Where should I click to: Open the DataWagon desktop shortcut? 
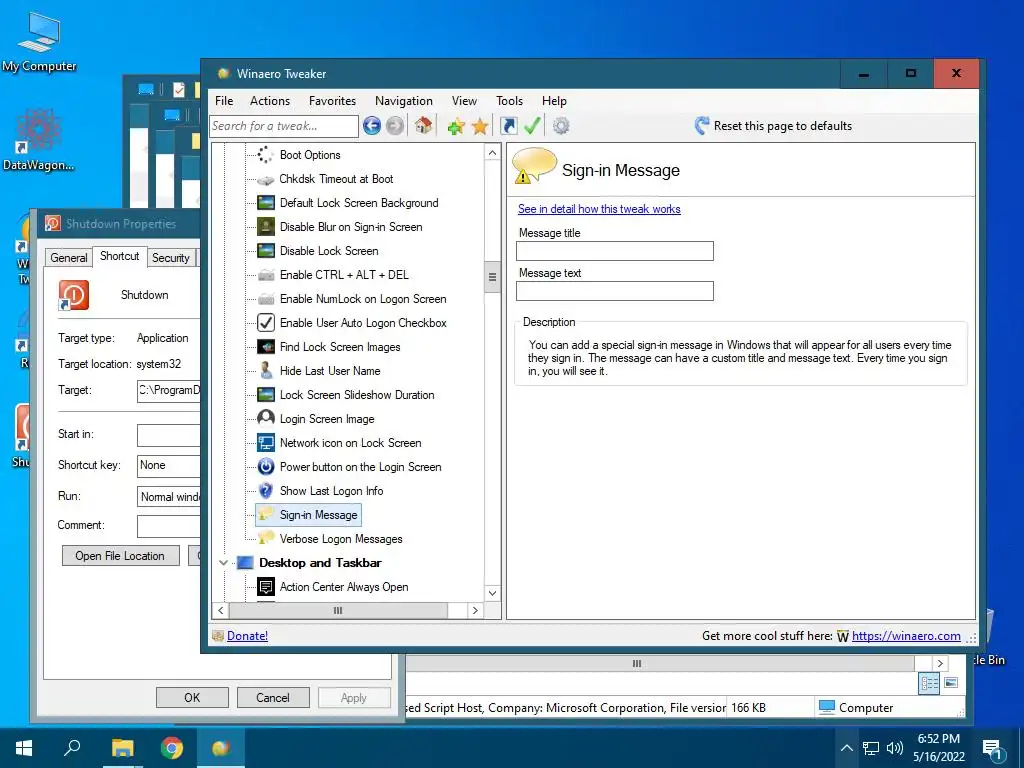pyautogui.click(x=38, y=140)
